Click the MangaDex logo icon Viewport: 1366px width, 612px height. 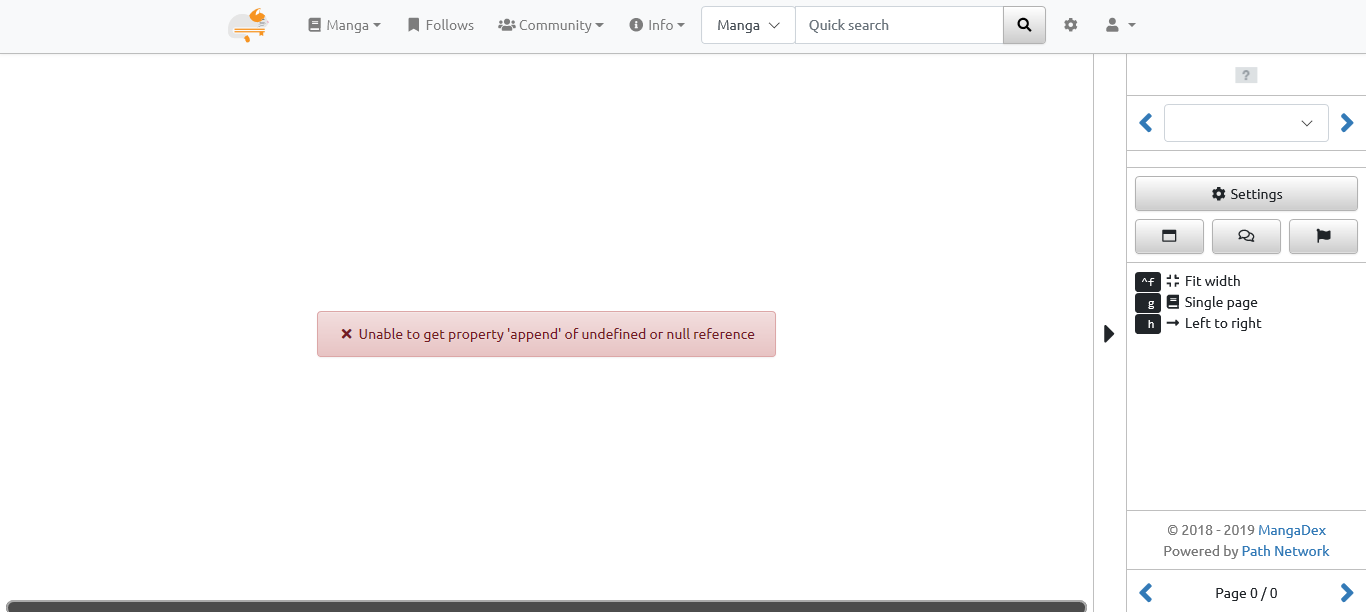(x=248, y=25)
